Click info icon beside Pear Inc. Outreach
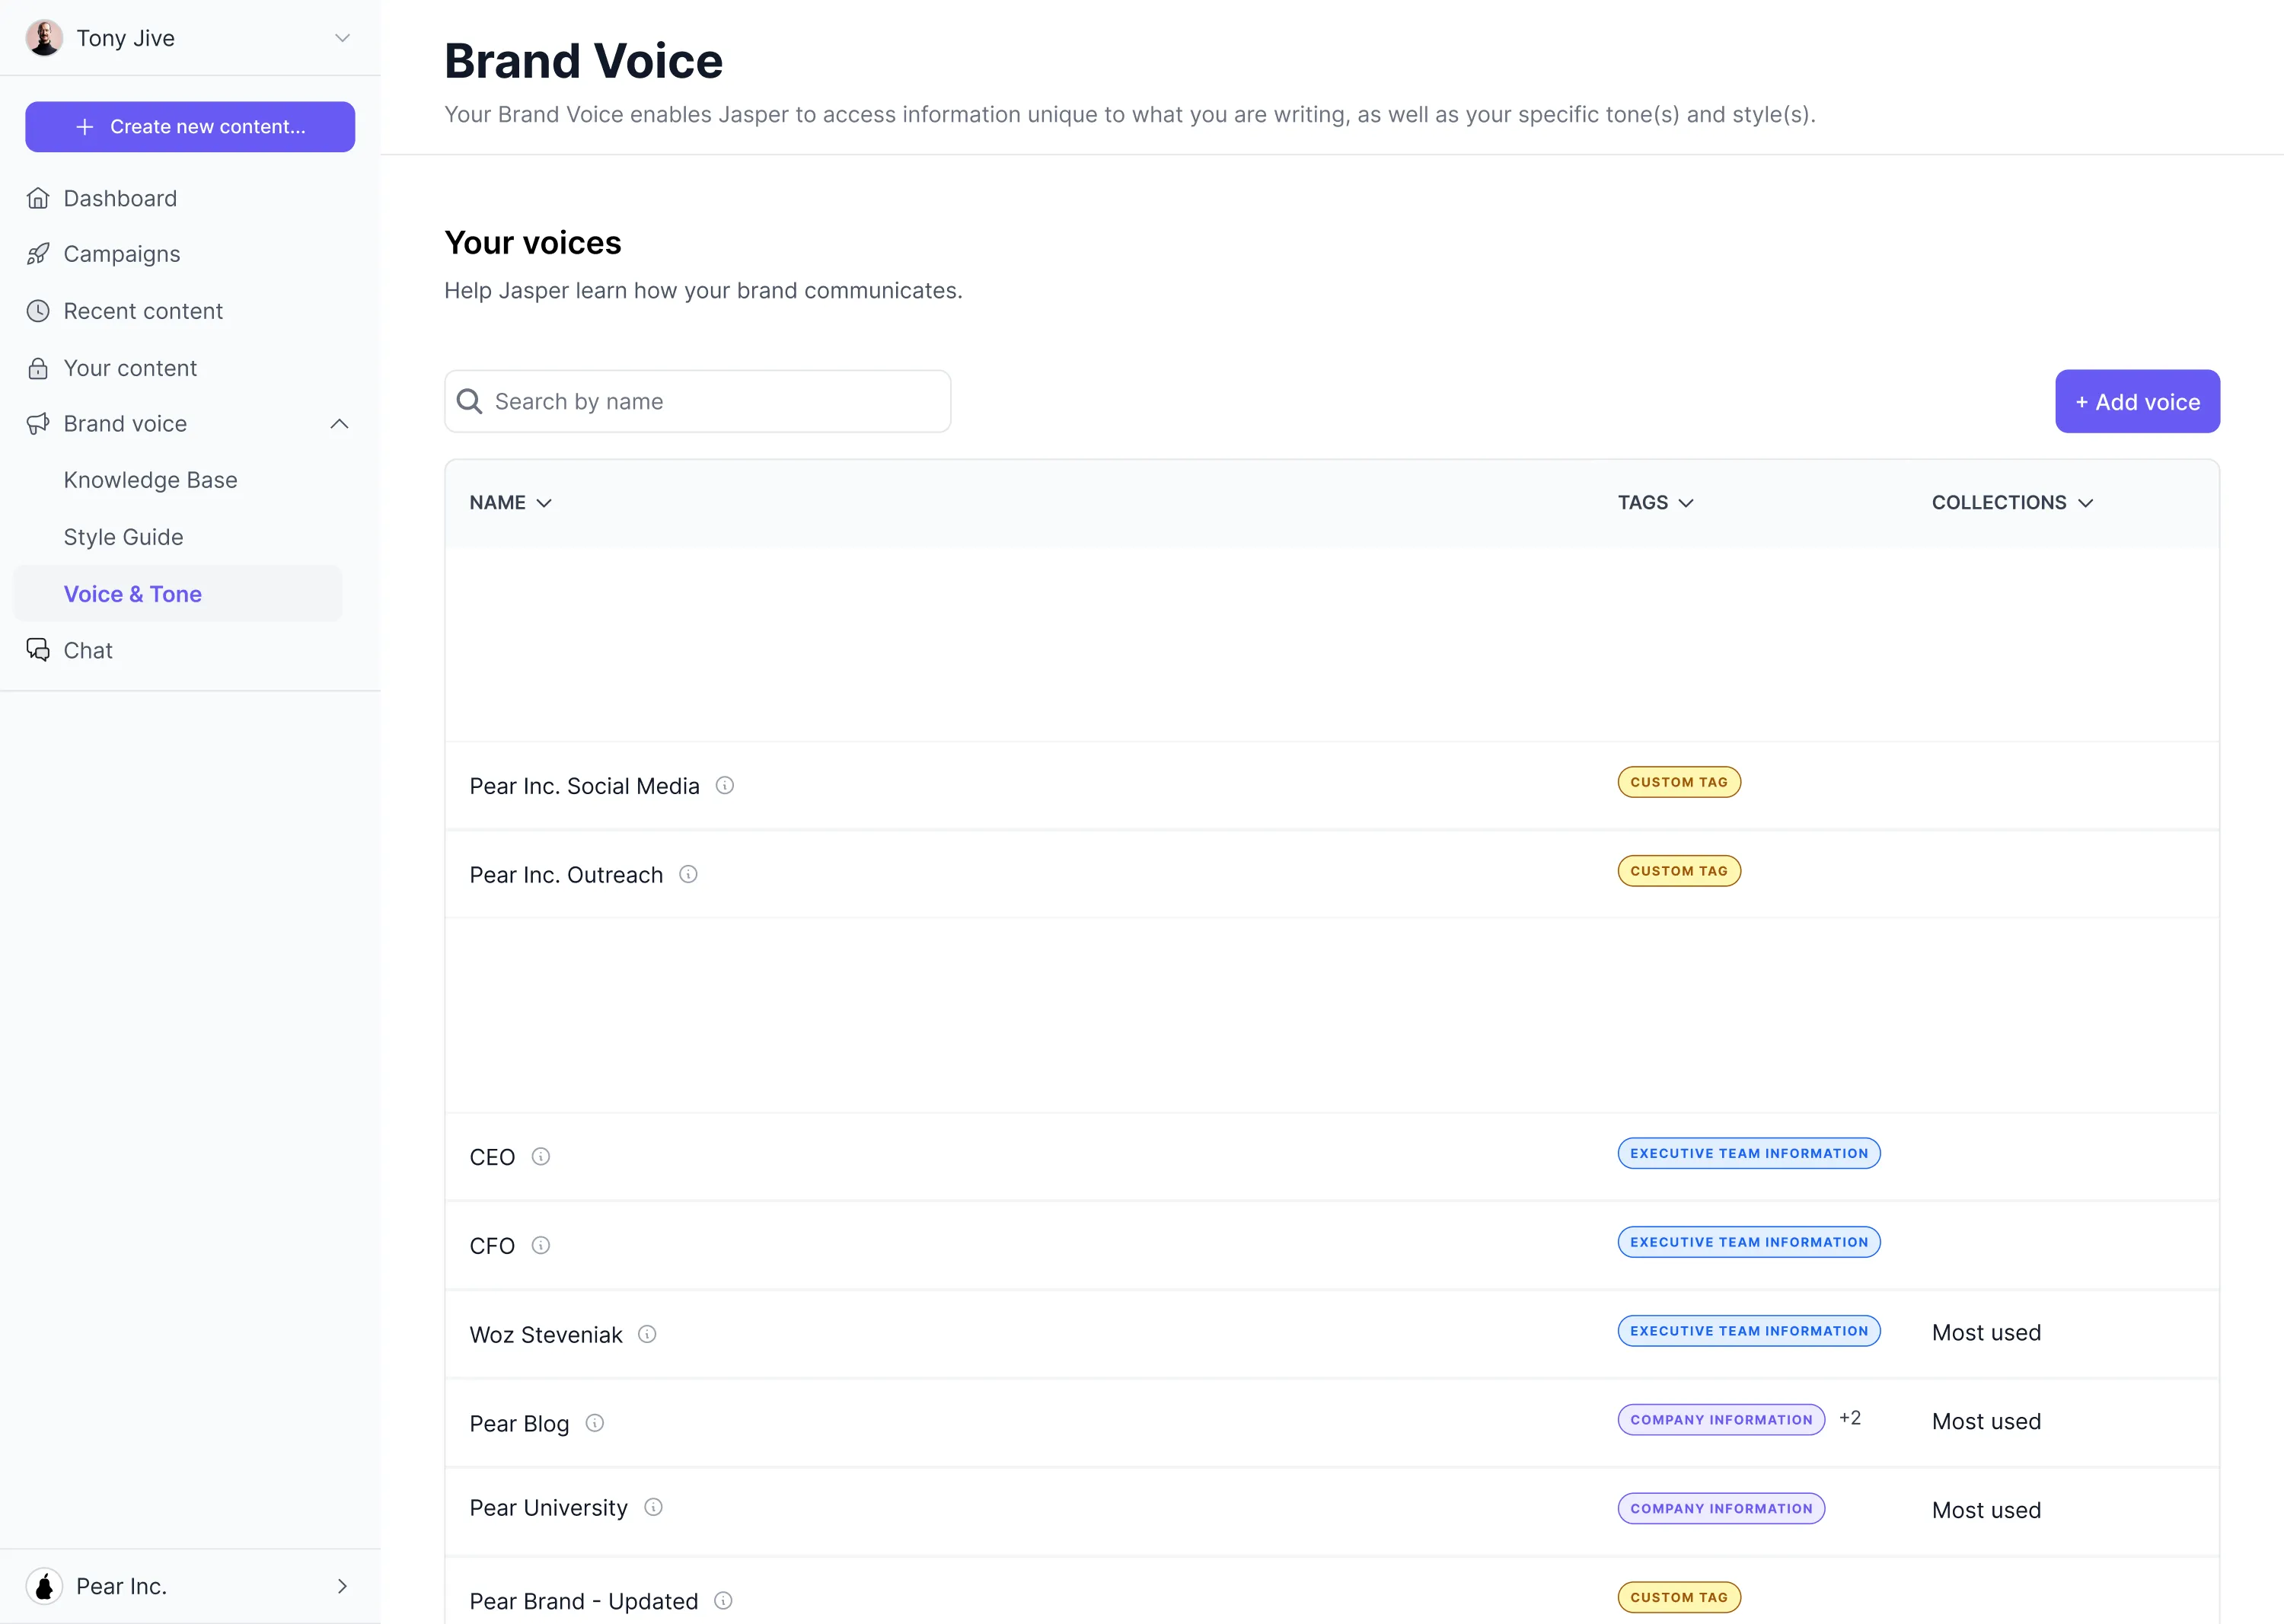This screenshot has height=1624, width=2284. click(688, 874)
